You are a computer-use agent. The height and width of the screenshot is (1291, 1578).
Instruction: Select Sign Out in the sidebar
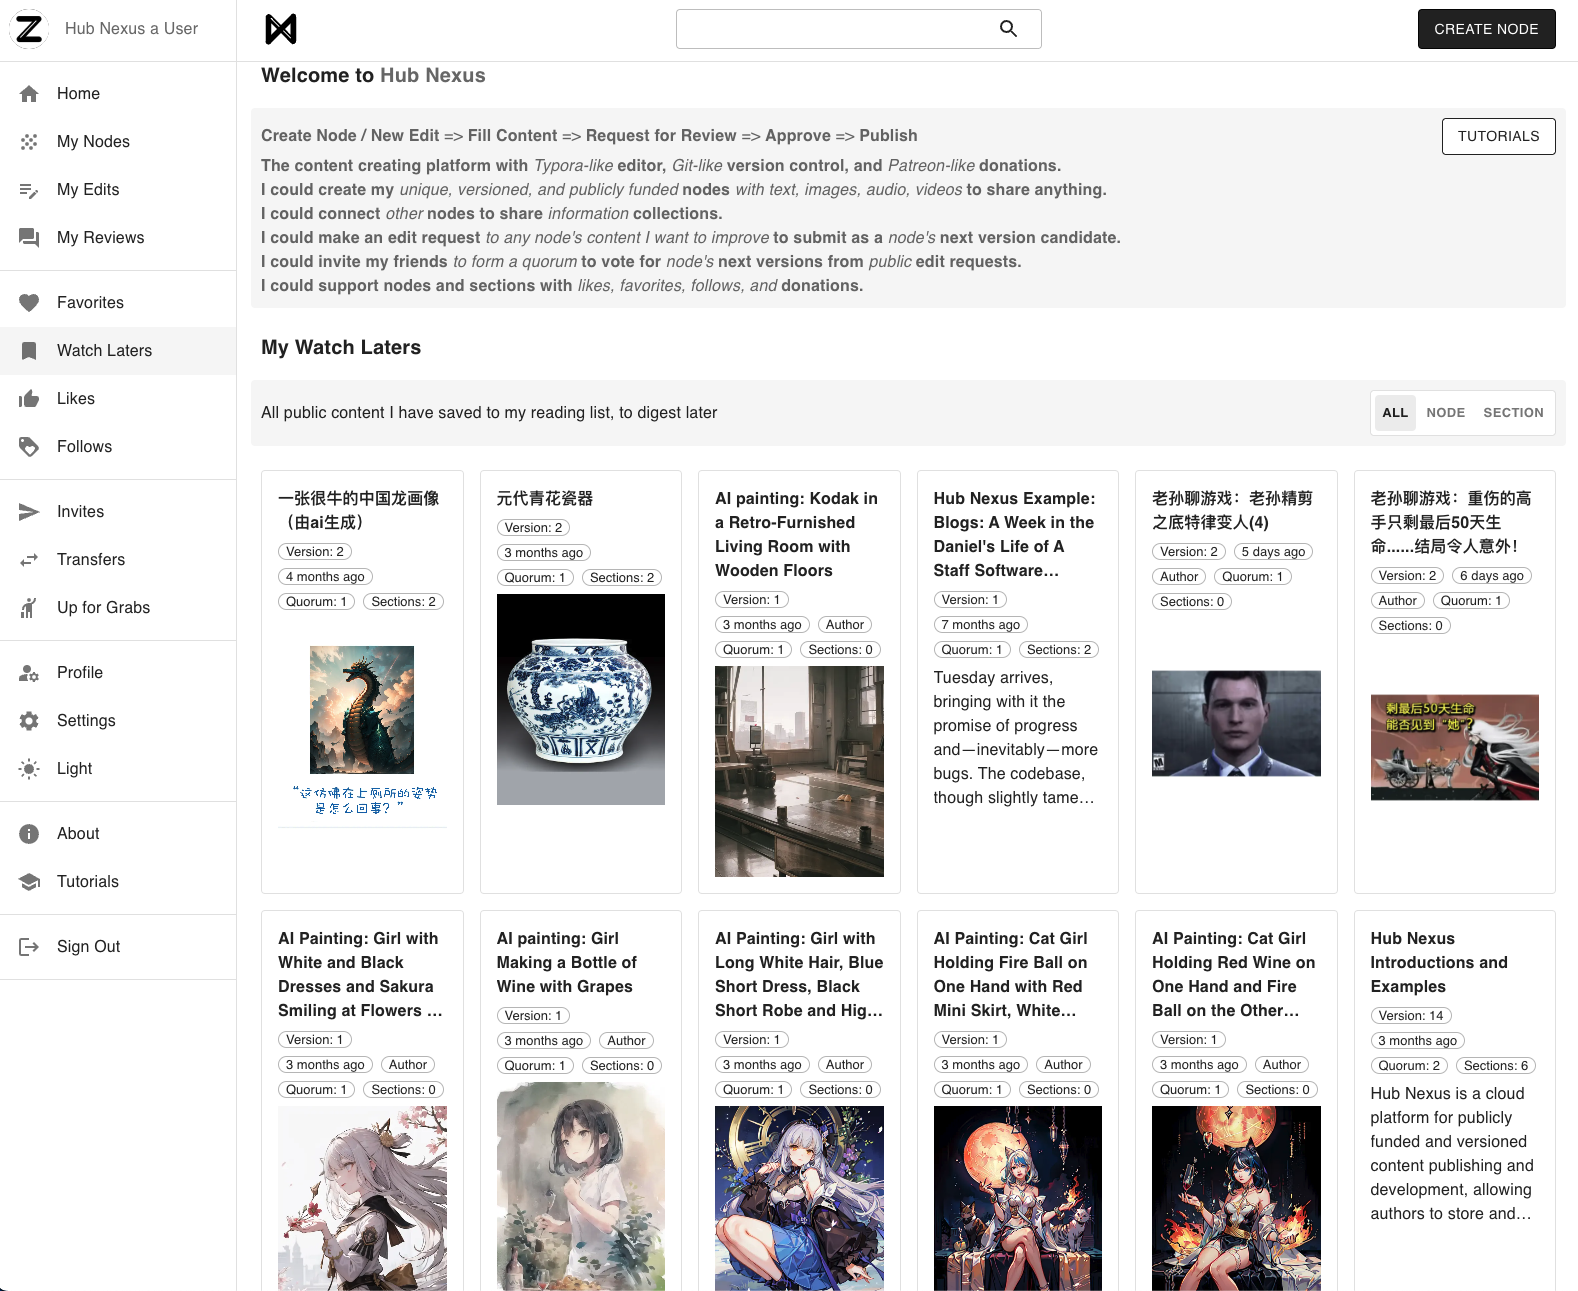coord(118,947)
